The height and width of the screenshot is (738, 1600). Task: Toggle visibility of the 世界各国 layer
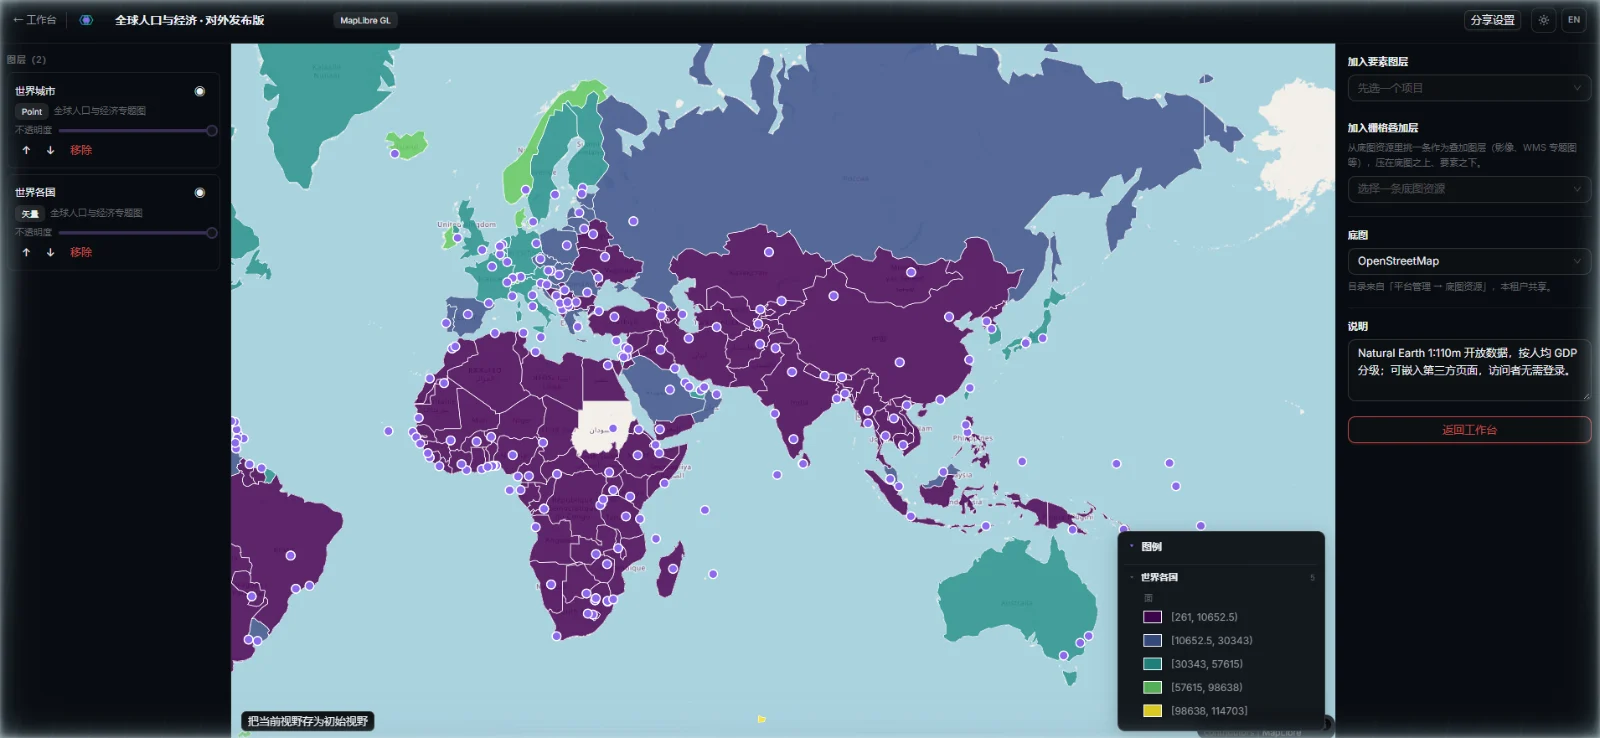coord(200,193)
